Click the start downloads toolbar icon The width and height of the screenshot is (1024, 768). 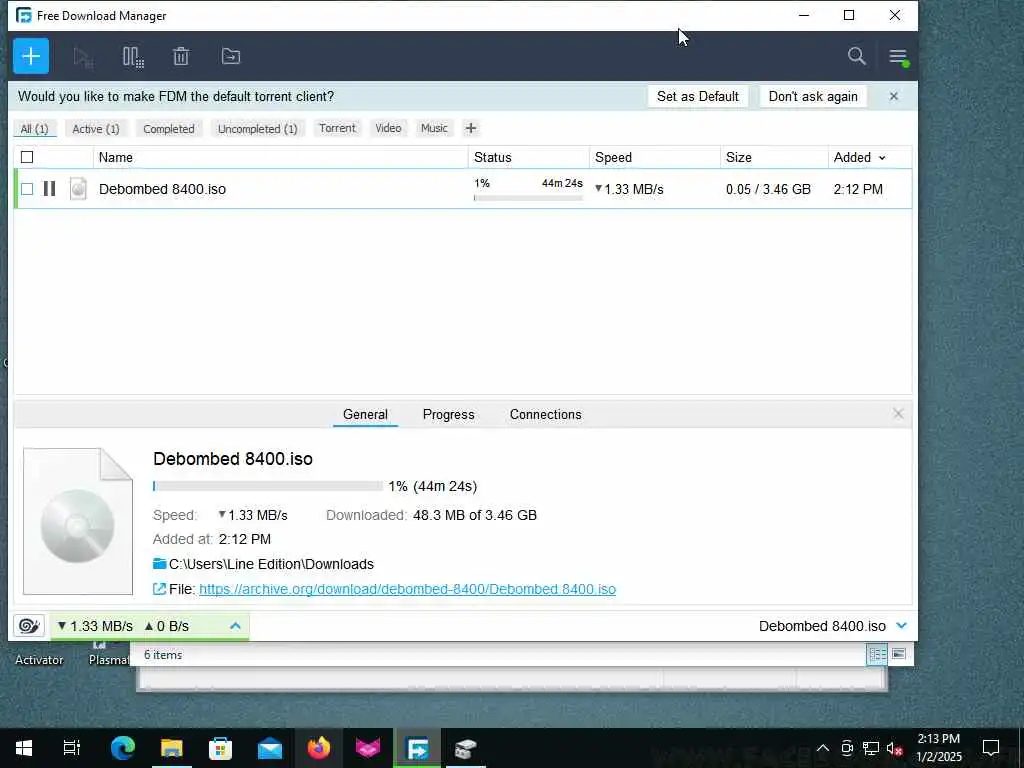84,57
